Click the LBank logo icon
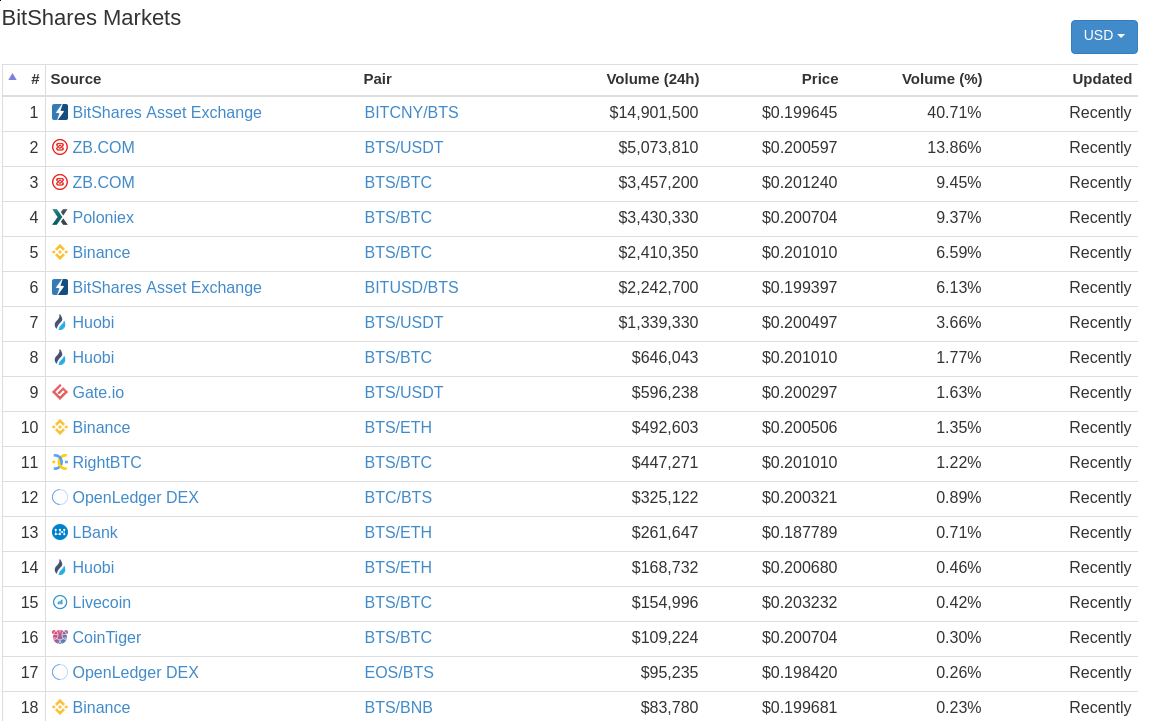The width and height of the screenshot is (1158, 721). (60, 532)
